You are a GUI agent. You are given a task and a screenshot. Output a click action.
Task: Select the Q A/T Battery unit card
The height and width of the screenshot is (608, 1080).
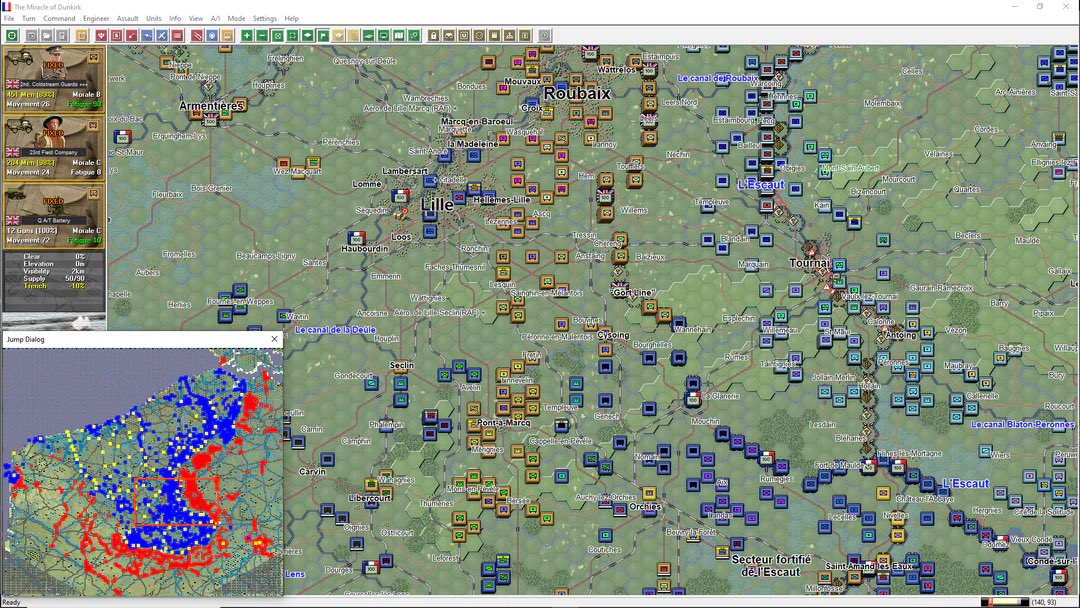[x=54, y=215]
